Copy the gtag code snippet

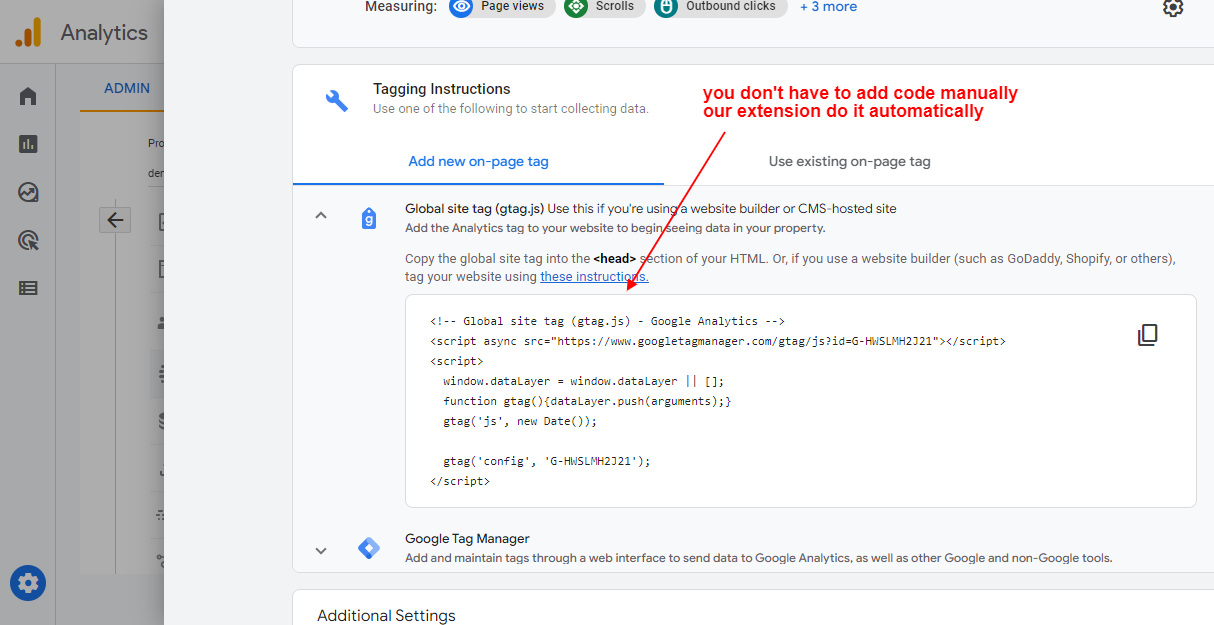tap(1148, 335)
